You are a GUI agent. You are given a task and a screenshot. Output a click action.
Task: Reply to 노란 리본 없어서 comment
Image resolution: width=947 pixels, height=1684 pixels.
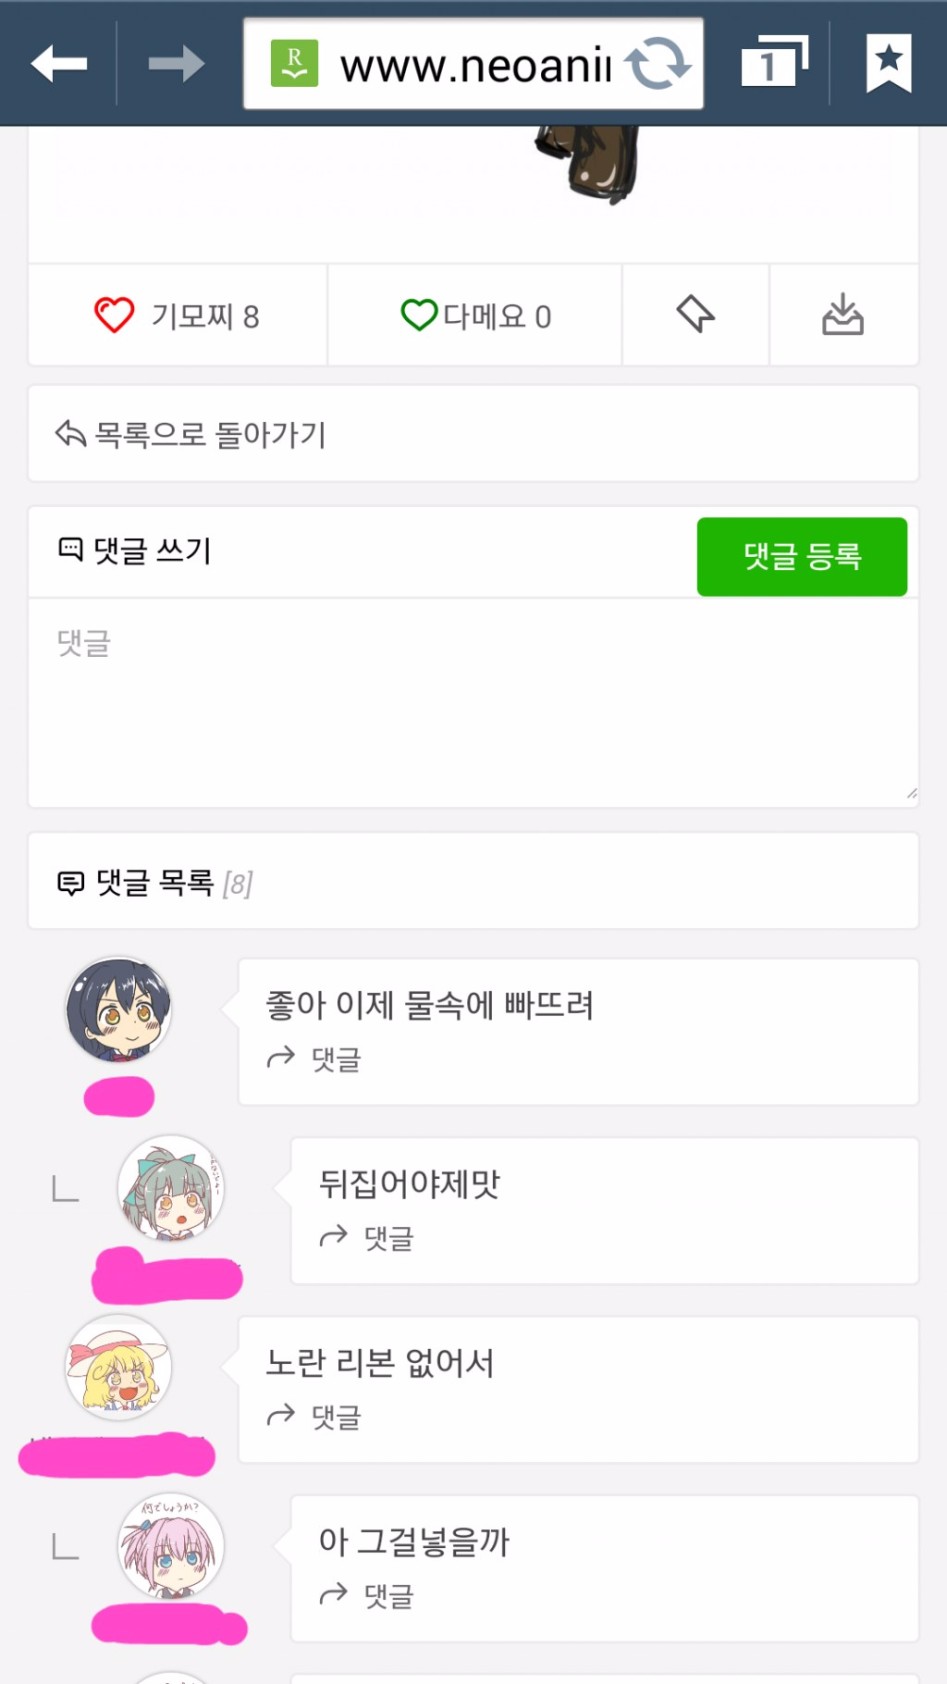tap(313, 1416)
